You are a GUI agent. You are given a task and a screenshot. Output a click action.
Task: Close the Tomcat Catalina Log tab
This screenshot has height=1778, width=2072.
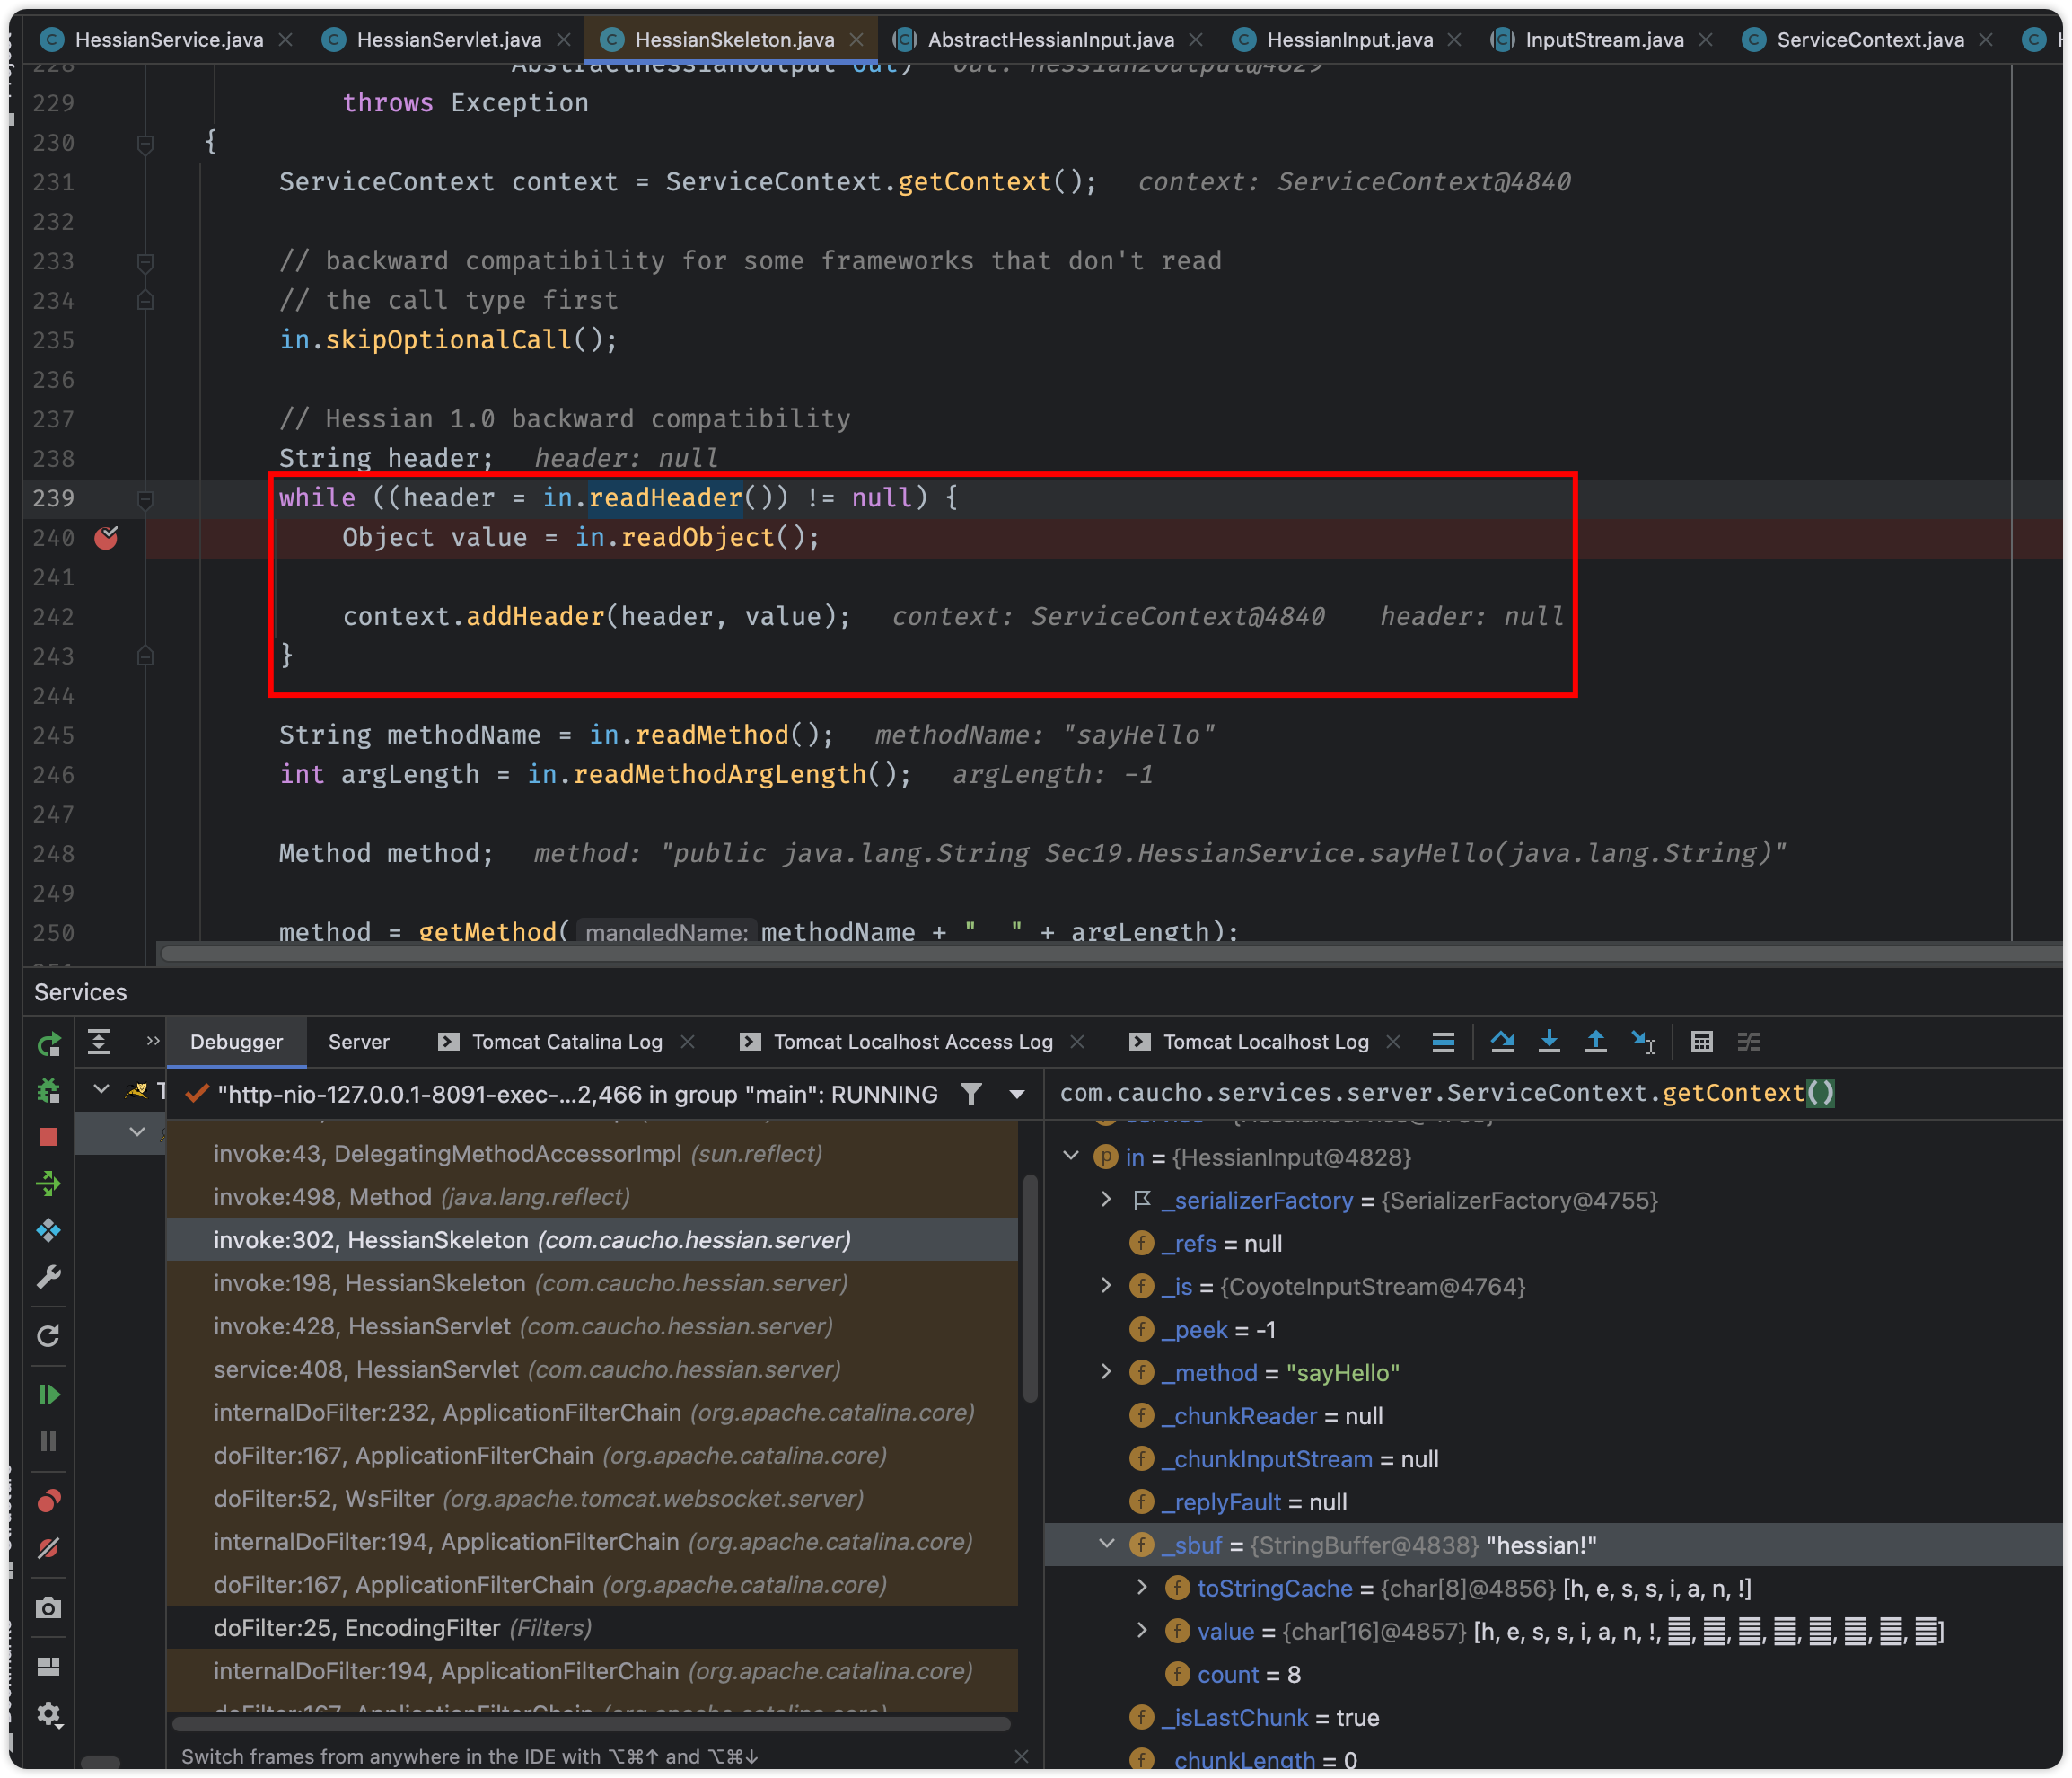pos(688,1042)
